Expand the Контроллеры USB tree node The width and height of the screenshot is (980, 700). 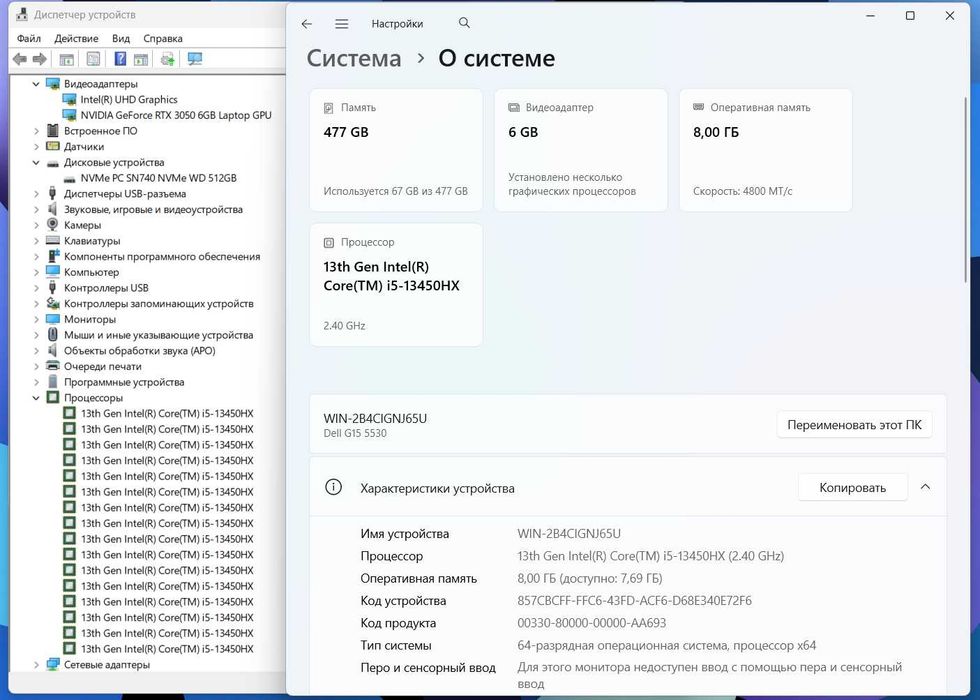click(x=36, y=288)
